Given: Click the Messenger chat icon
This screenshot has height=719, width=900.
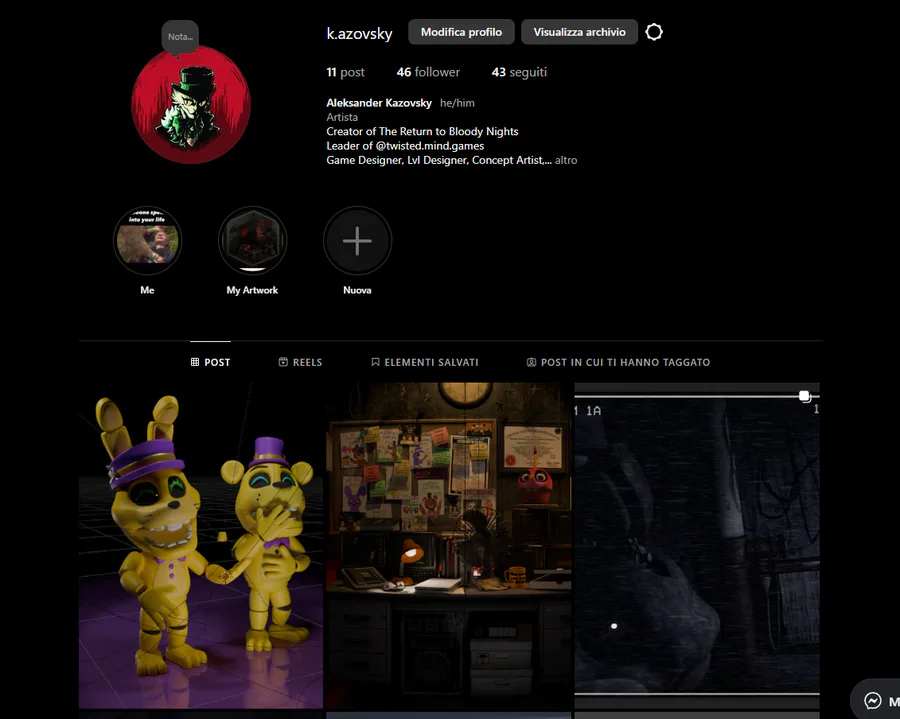Looking at the screenshot, I should click(872, 701).
